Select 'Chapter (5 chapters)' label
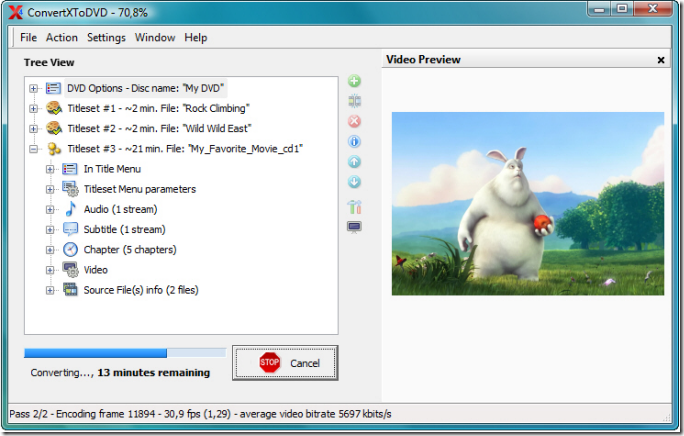Screen dimensions: 684x436 pyautogui.click(x=130, y=250)
